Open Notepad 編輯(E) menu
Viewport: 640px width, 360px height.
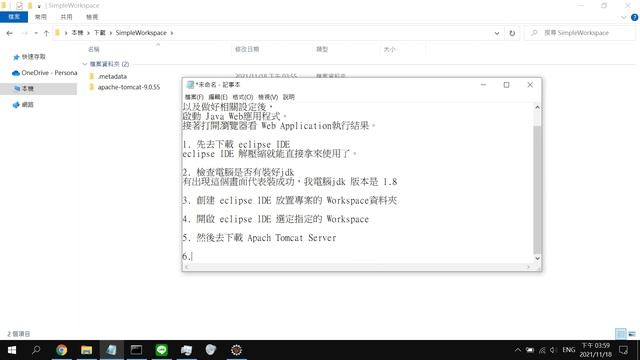[218, 97]
